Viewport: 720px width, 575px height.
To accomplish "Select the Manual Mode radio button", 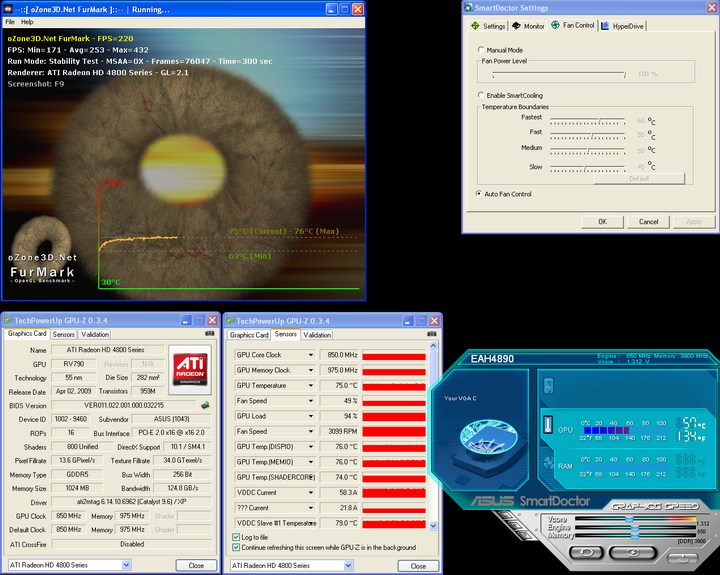I will coord(481,50).
